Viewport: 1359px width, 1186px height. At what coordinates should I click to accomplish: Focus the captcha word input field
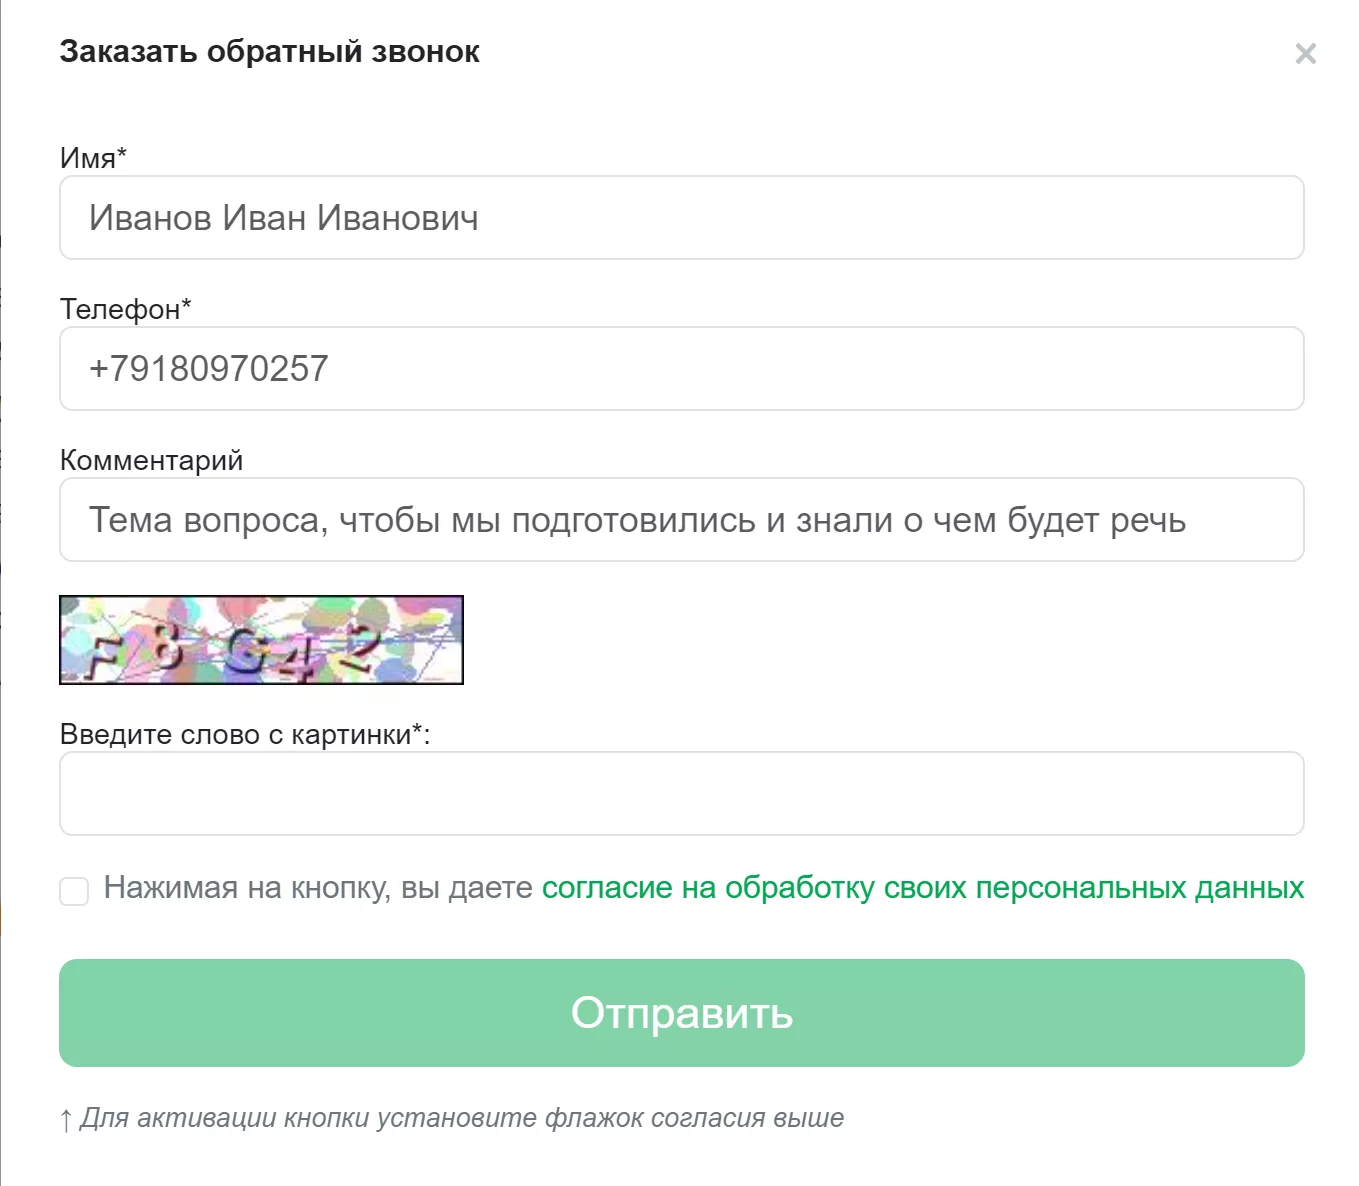[681, 794]
